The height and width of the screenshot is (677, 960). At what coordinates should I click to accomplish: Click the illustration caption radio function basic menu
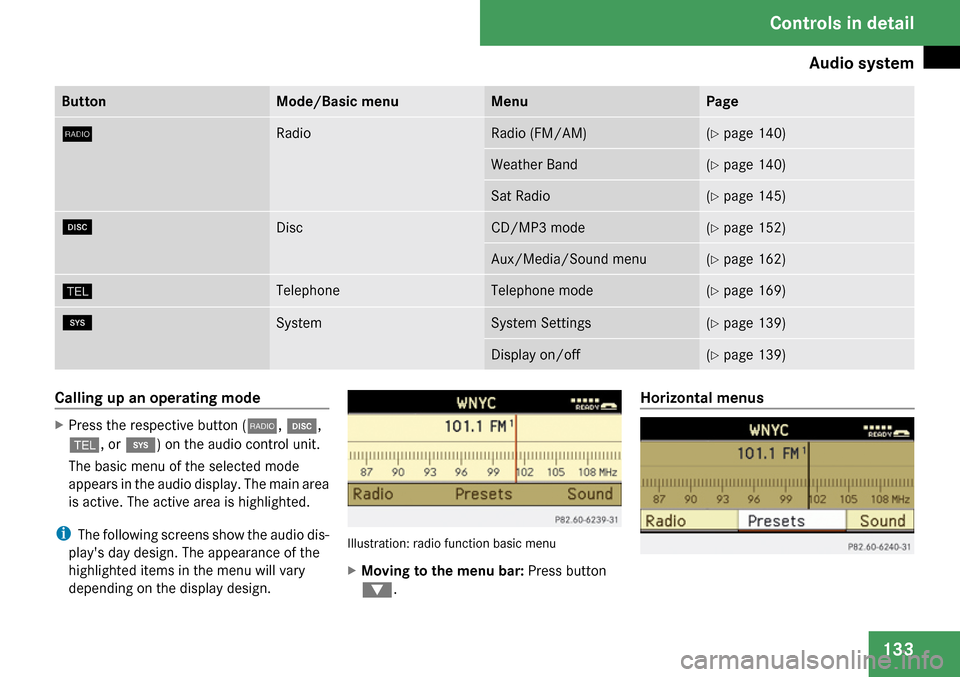pyautogui.click(x=451, y=544)
